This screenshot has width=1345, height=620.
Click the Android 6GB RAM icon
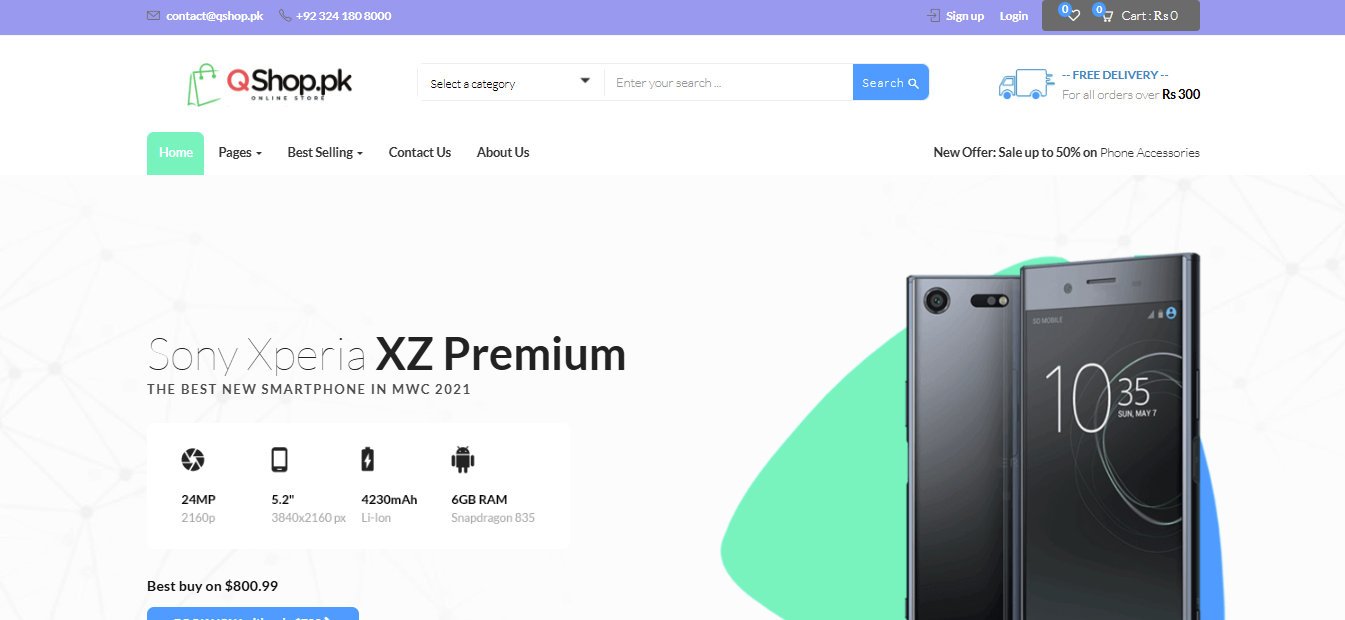tap(462, 460)
